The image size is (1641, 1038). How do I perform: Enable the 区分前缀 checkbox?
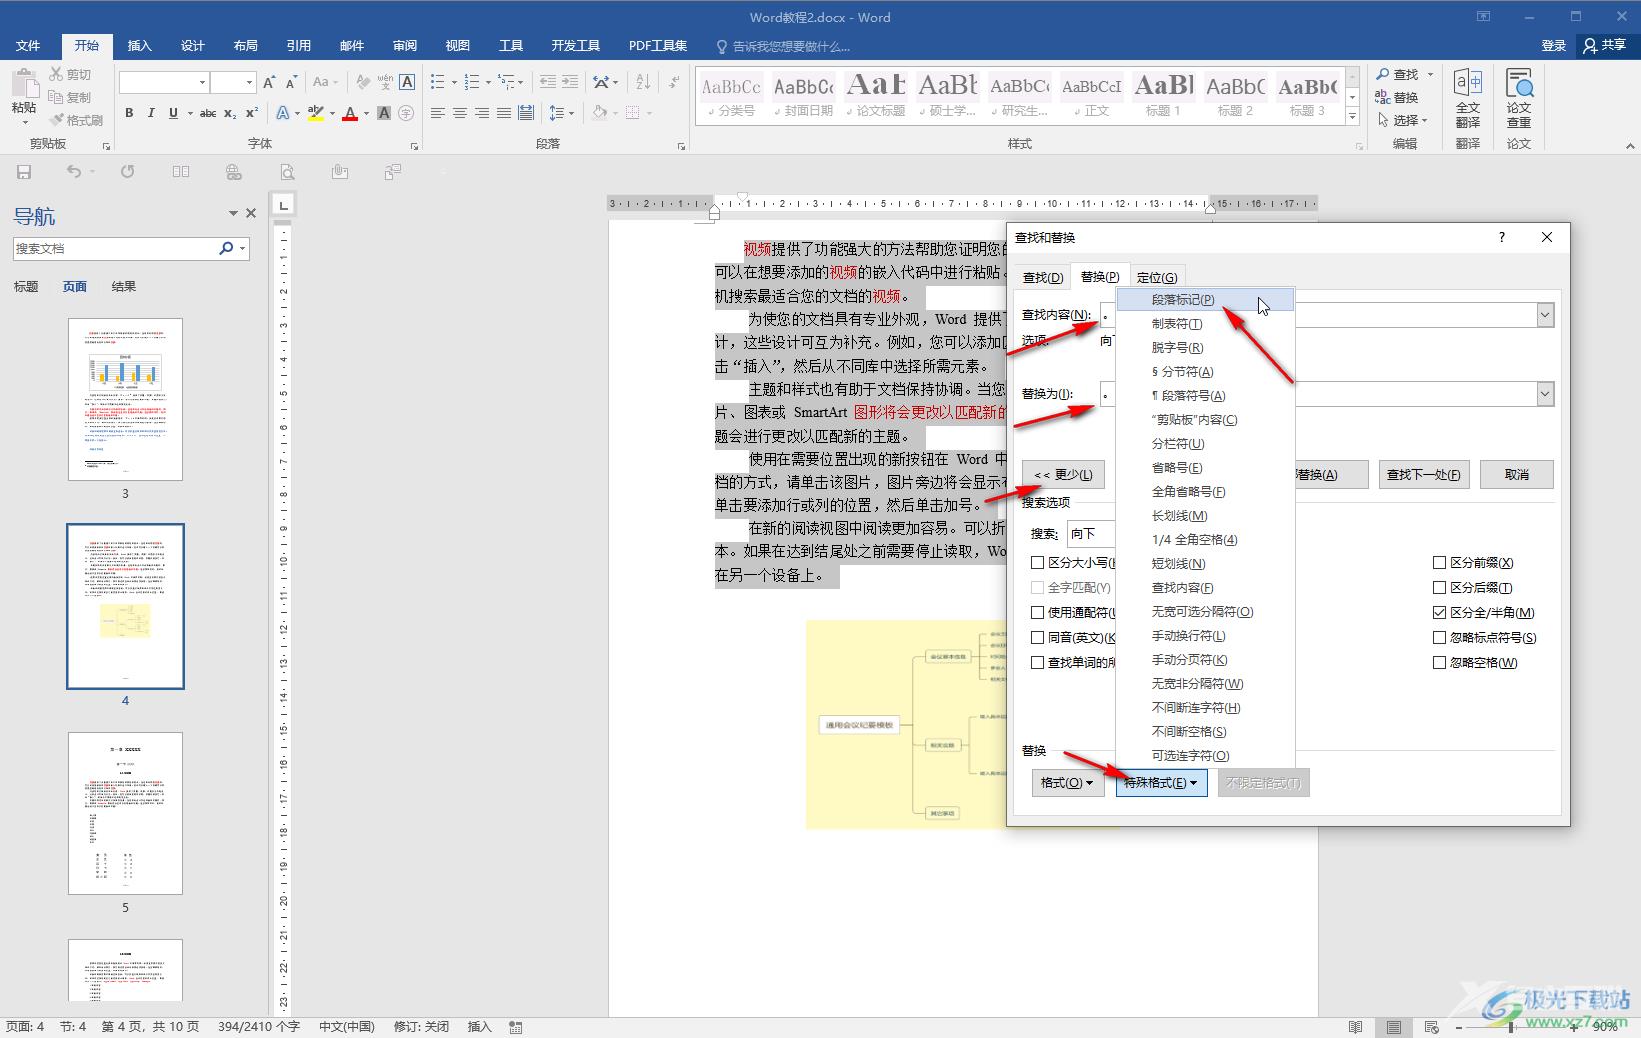coord(1440,563)
